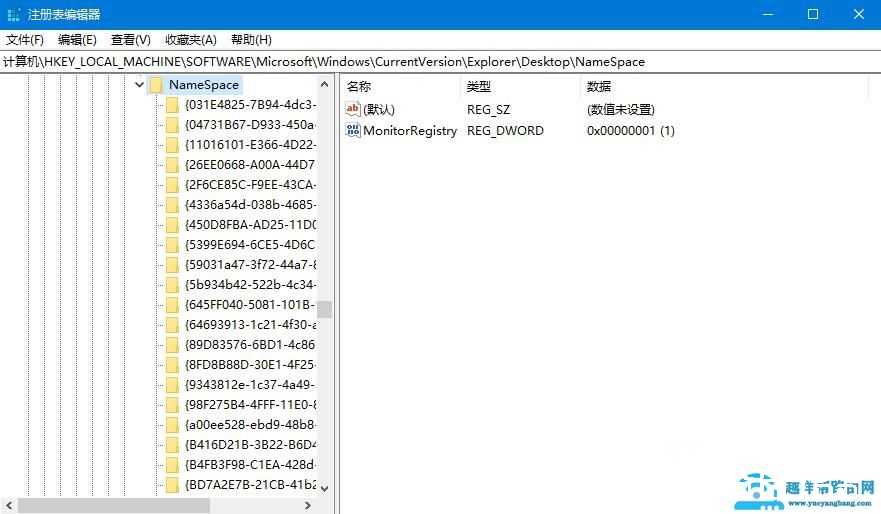Open the 帮助(H) menu

[x=251, y=40]
